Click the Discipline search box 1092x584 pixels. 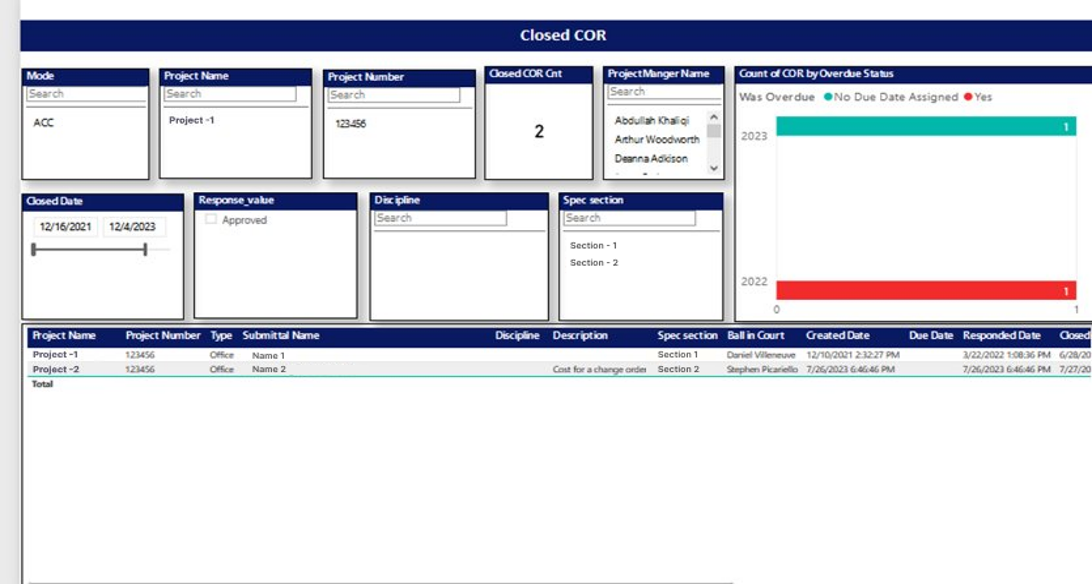click(x=440, y=218)
